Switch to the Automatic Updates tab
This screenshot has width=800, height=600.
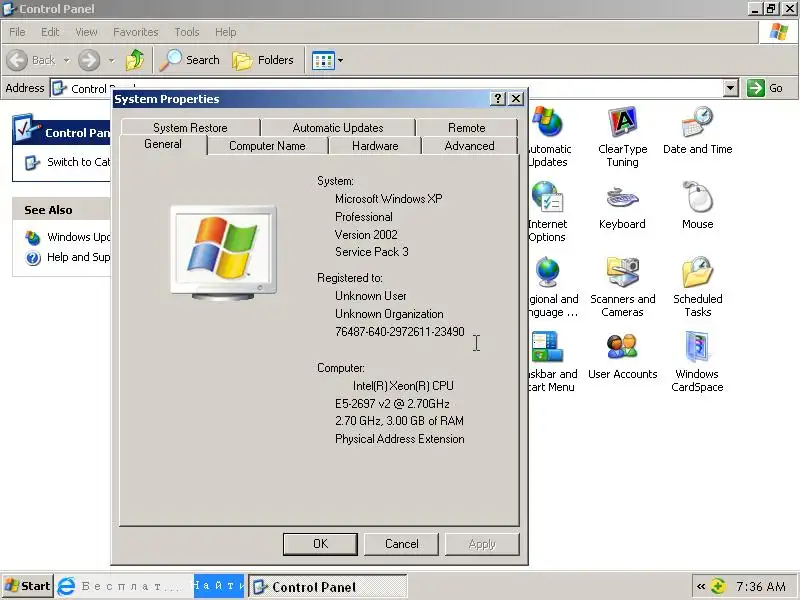tap(338, 128)
